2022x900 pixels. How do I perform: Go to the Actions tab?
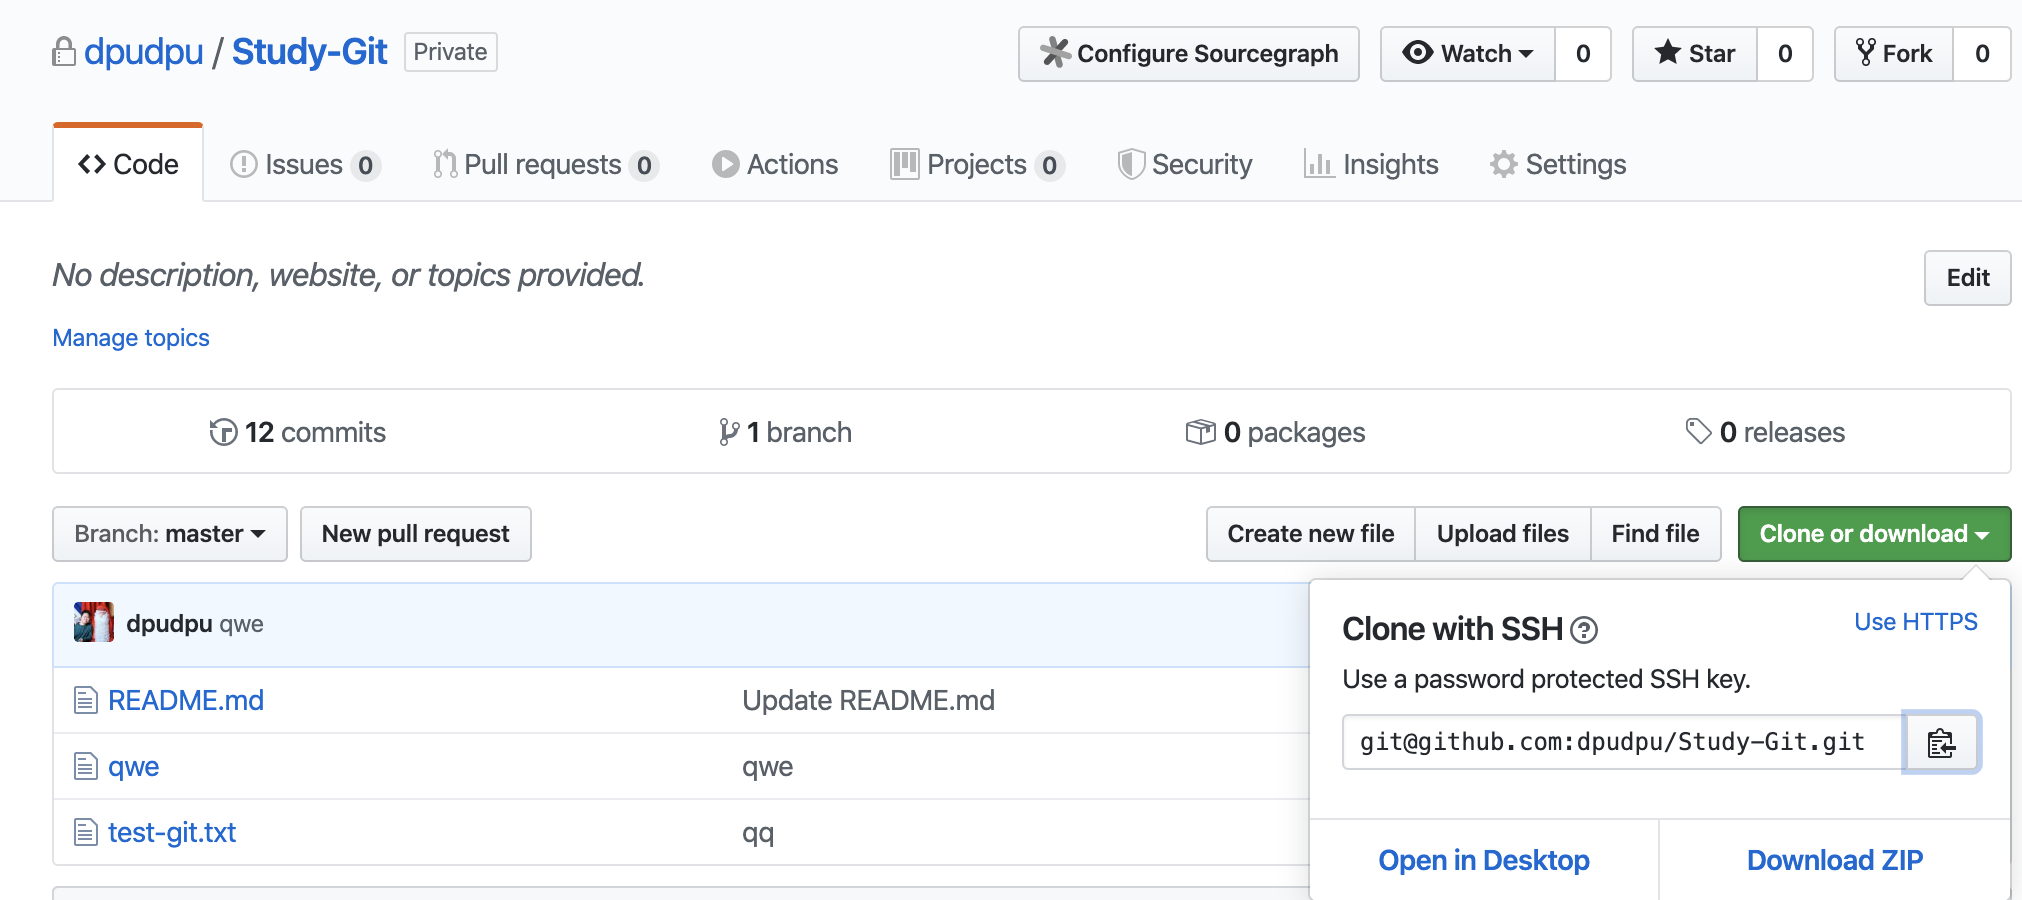pyautogui.click(x=775, y=165)
